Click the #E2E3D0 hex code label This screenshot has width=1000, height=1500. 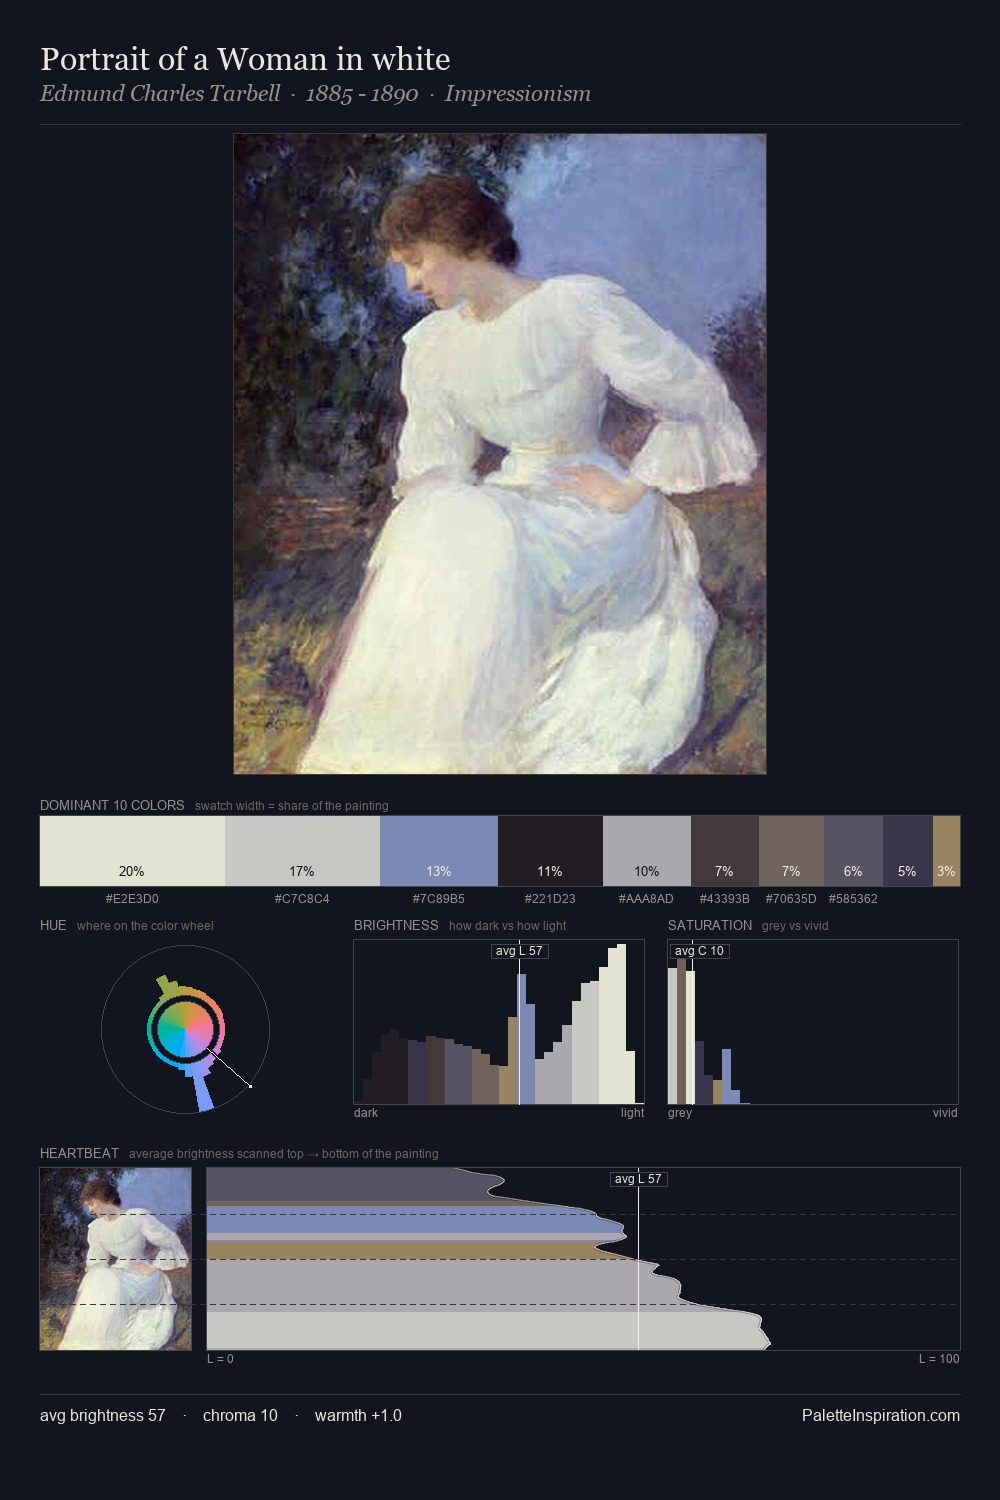tap(132, 899)
